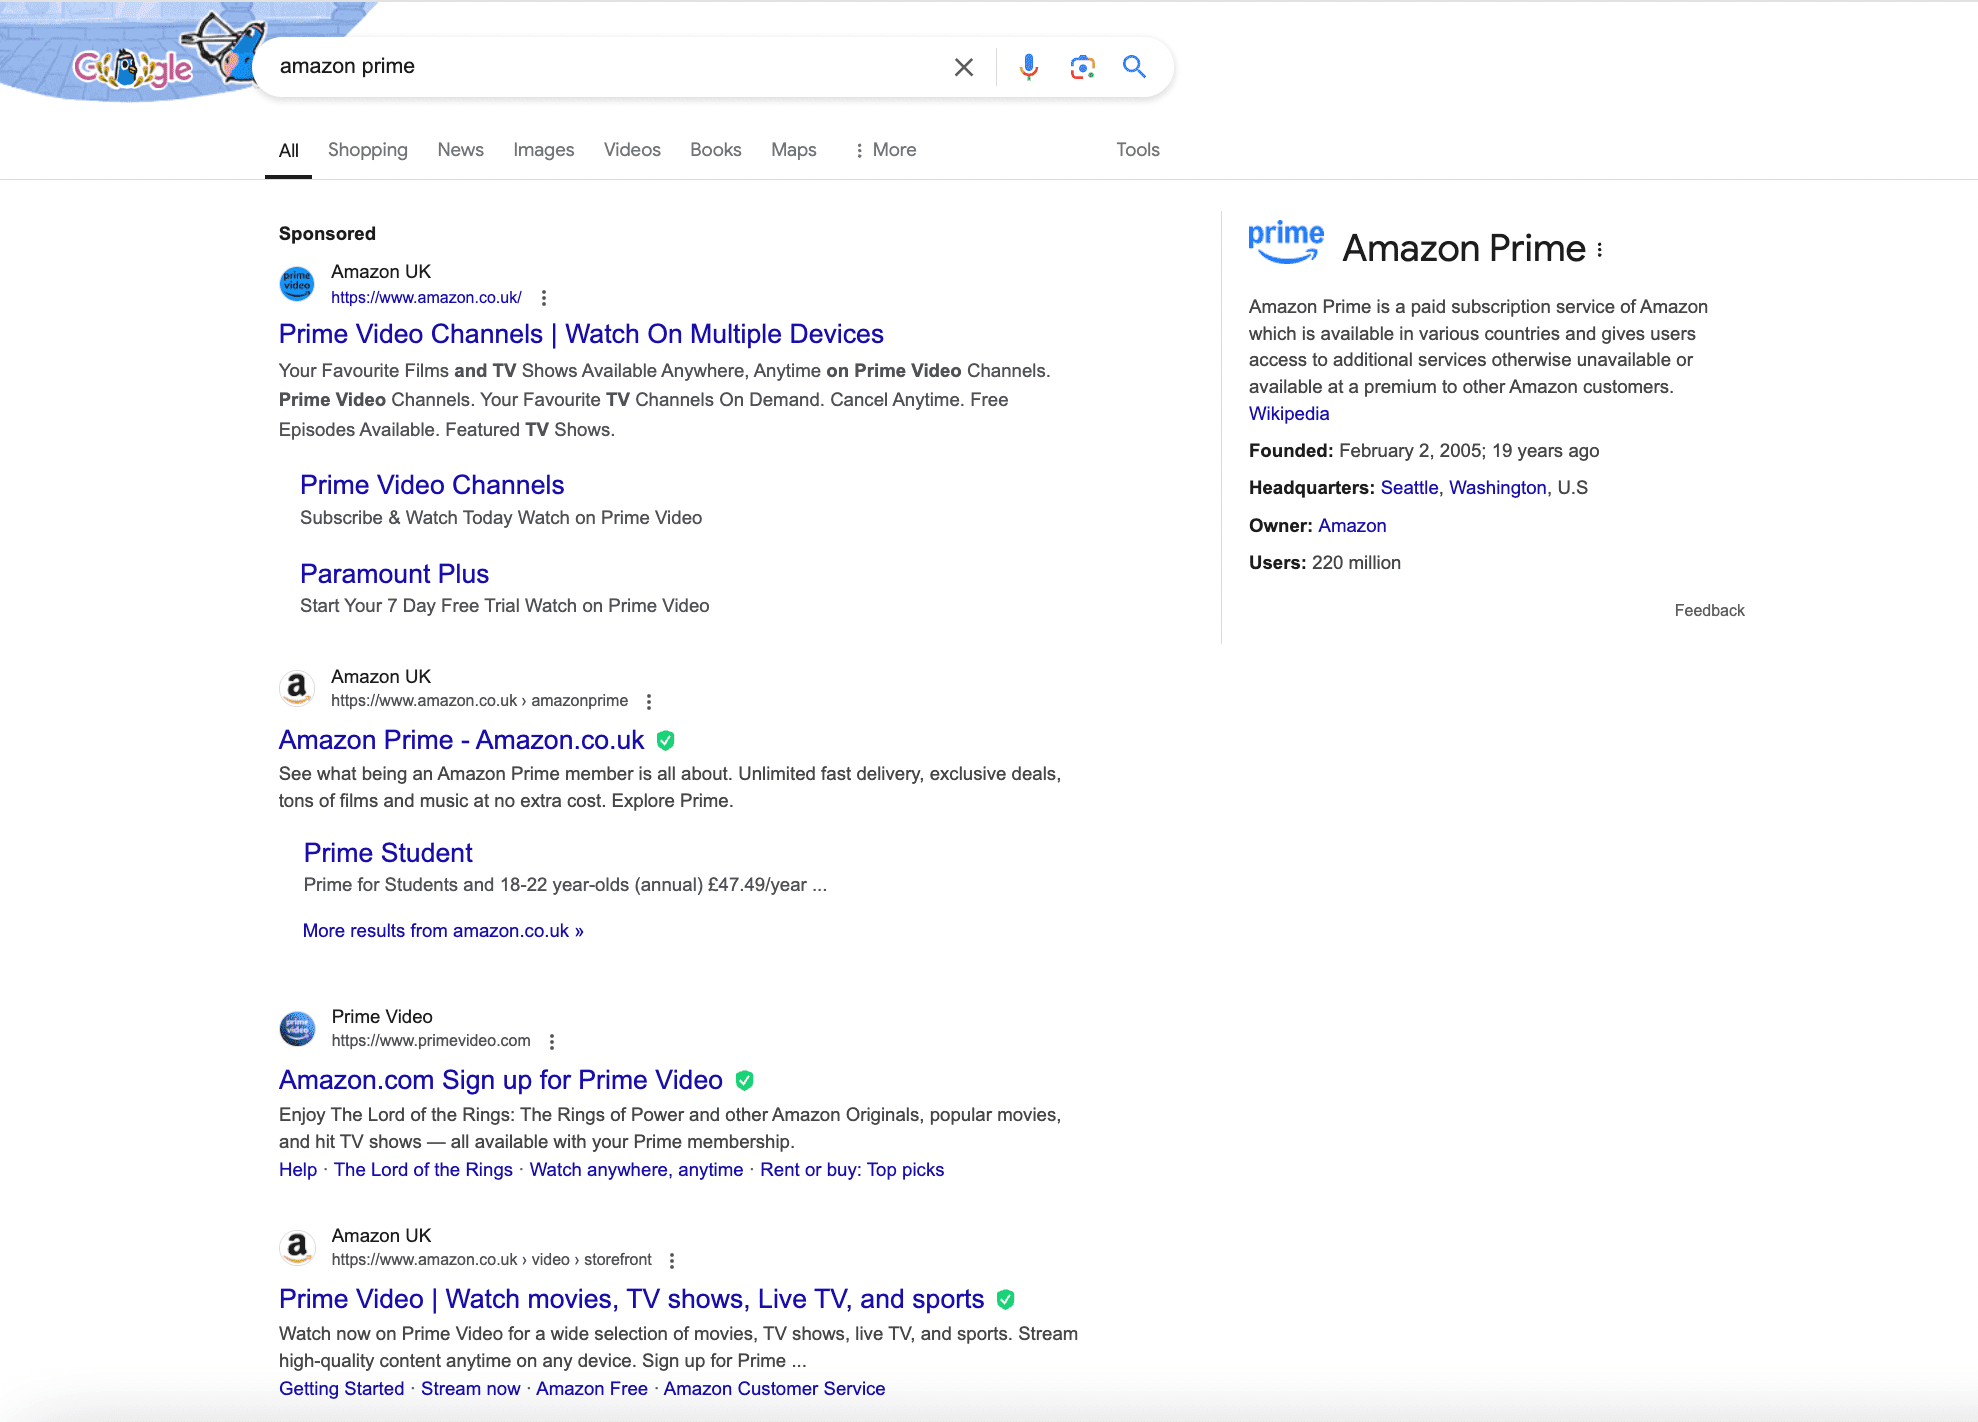Screen dimensions: 1978x1422
Task: Click the Google search magnifier icon
Action: [1135, 66]
